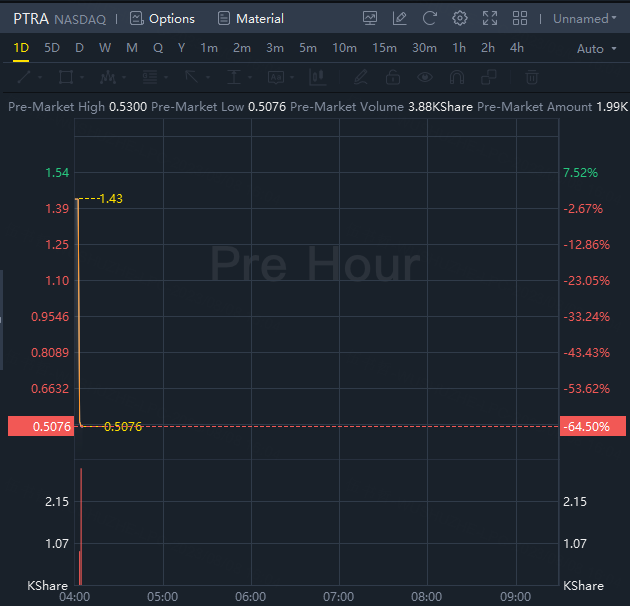This screenshot has height=606, width=630.
Task: Delete drawings with trash icon
Action: pos(532,77)
